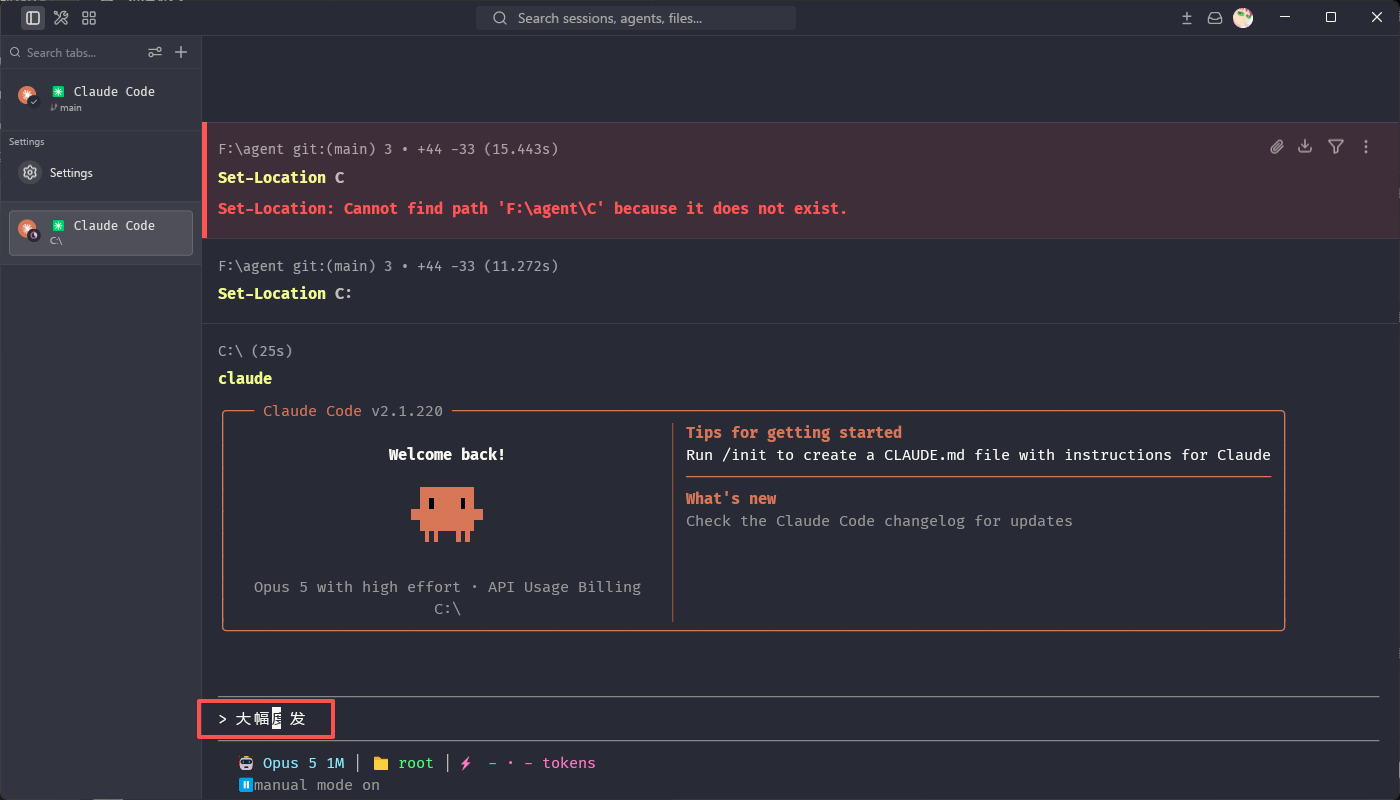This screenshot has width=1400, height=800.
Task: Click the plus-minus diff icon in title bar
Action: [1187, 18]
